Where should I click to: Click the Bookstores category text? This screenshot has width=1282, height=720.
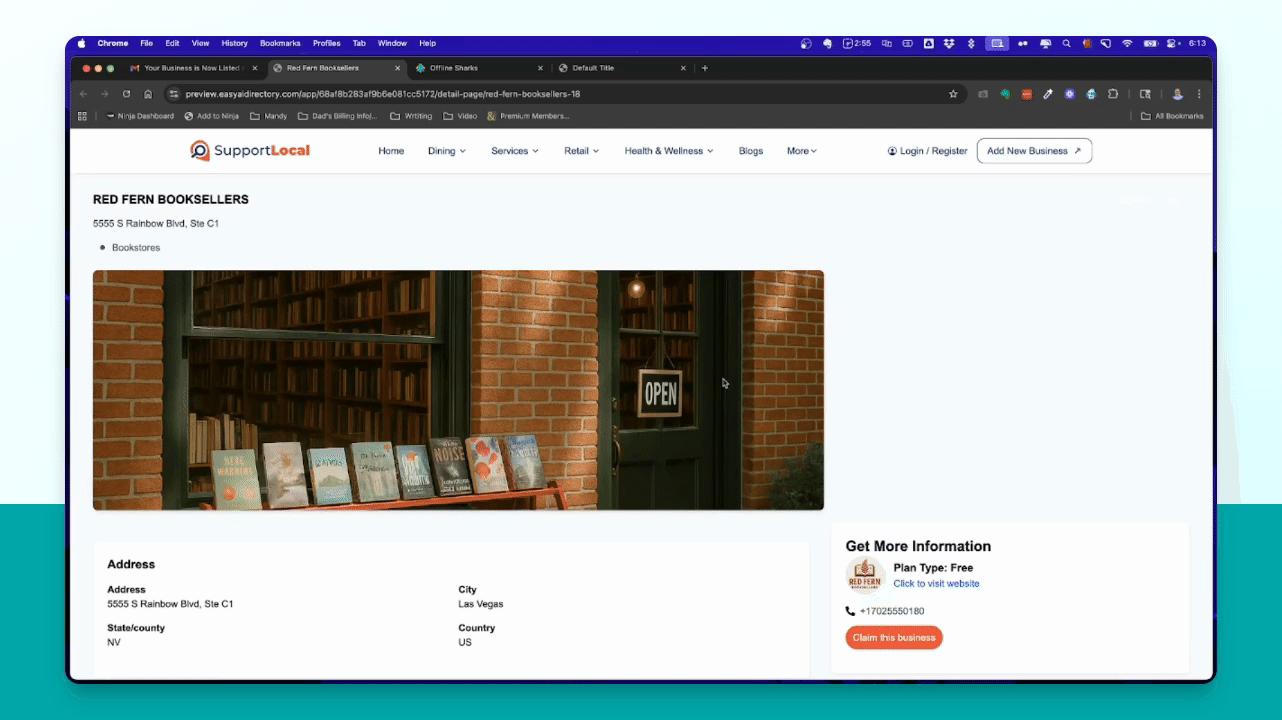136,247
